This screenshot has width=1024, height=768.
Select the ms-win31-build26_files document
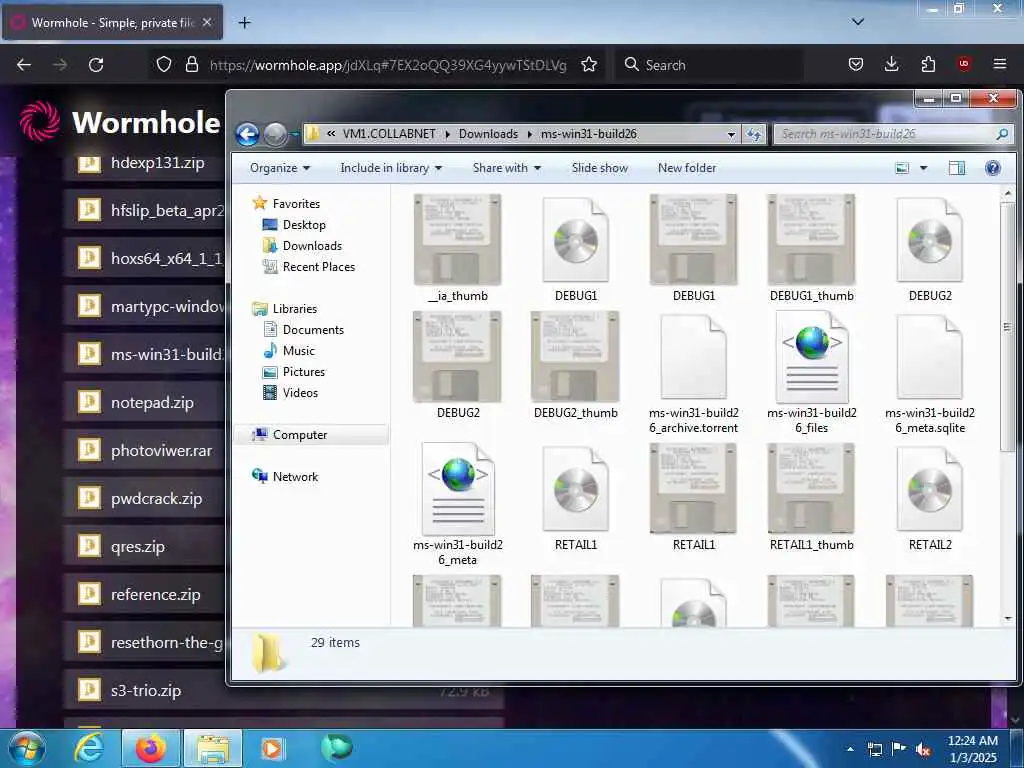coord(811,374)
